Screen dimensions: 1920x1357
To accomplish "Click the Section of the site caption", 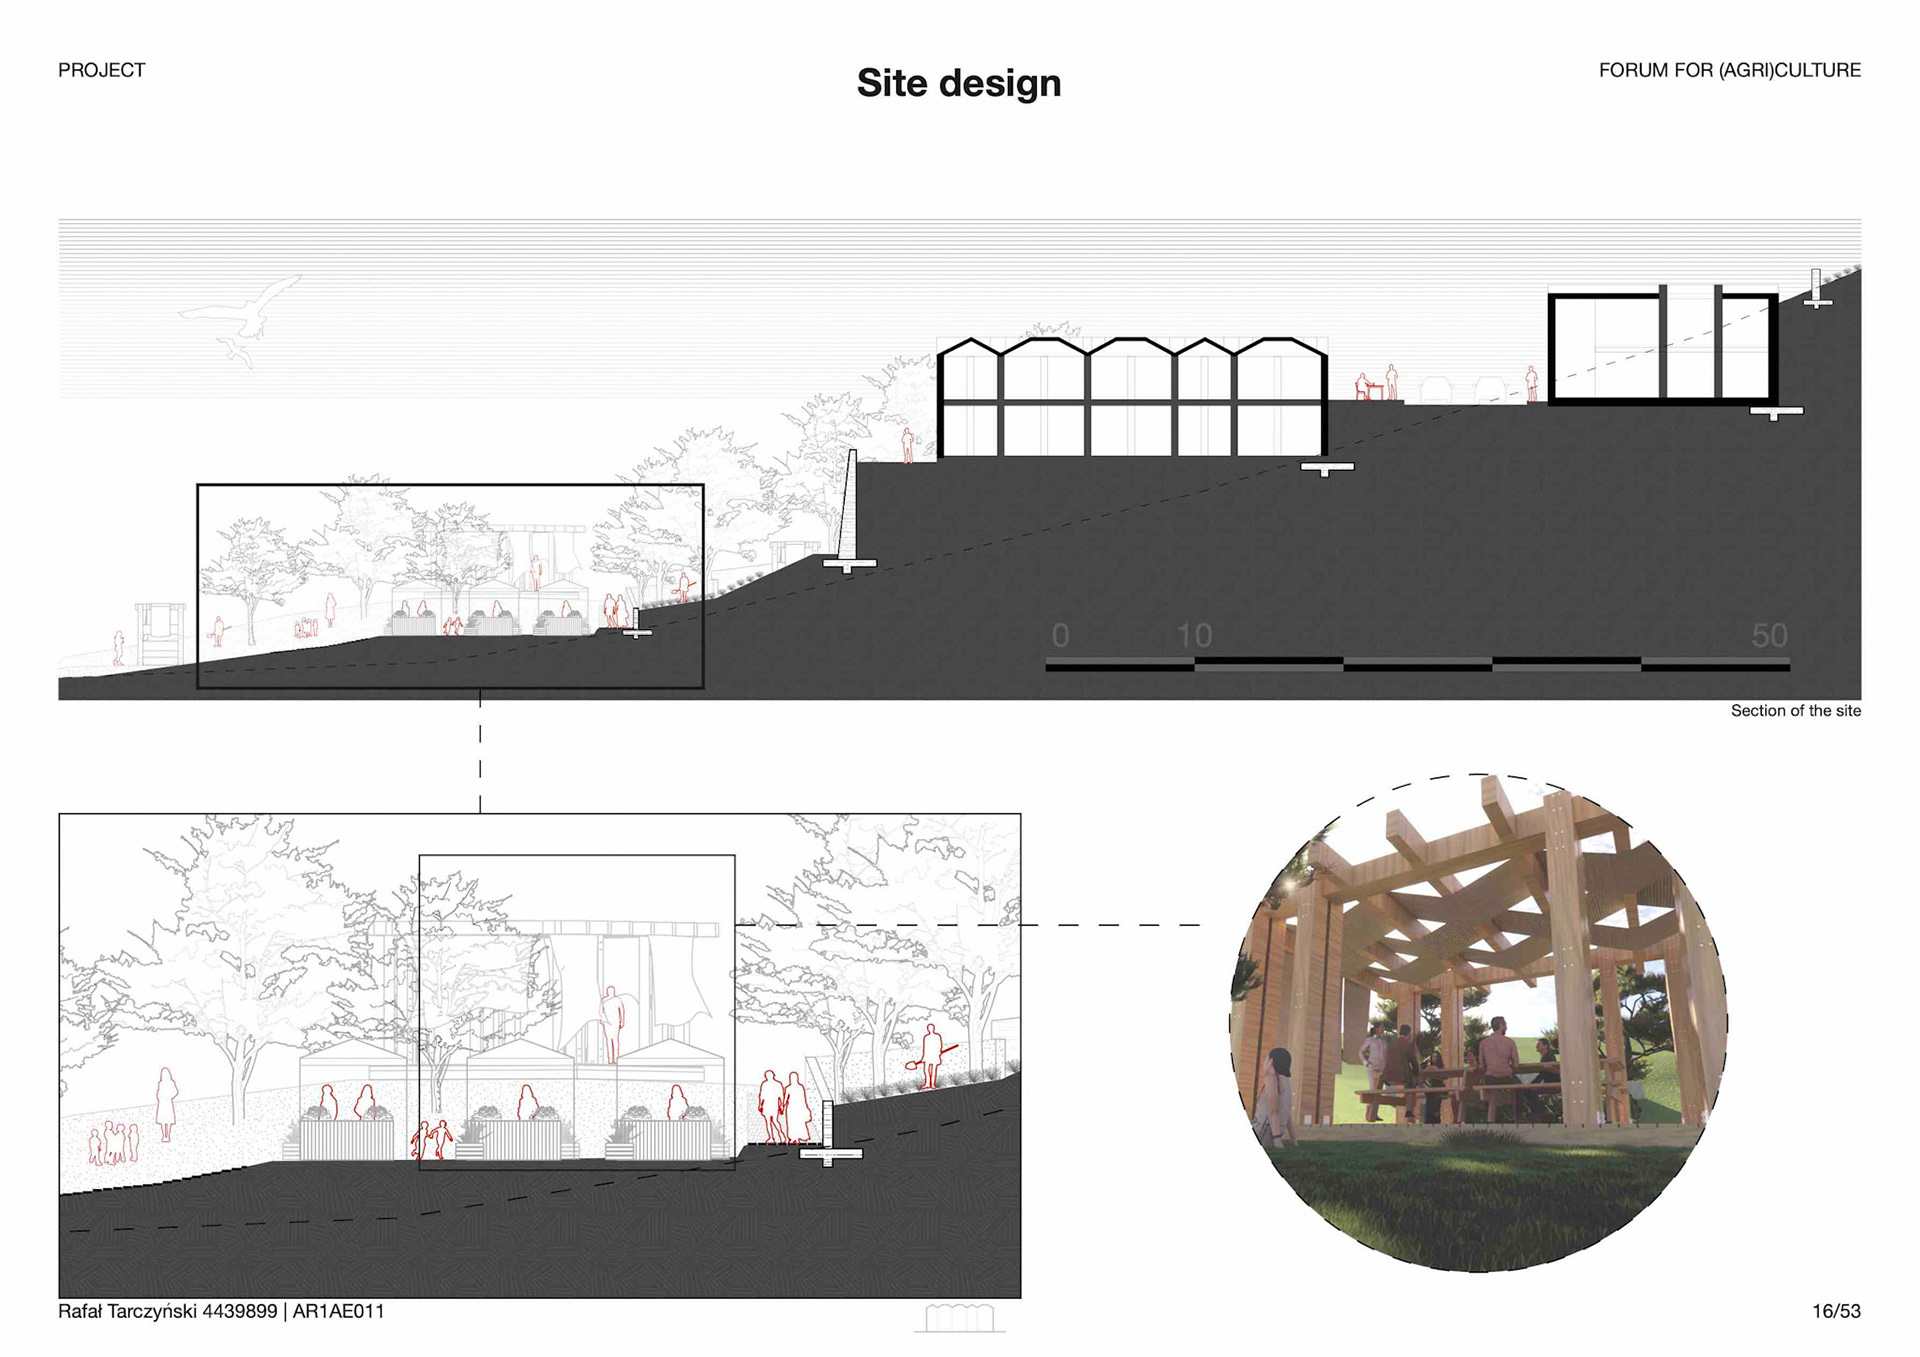I will click(1795, 711).
